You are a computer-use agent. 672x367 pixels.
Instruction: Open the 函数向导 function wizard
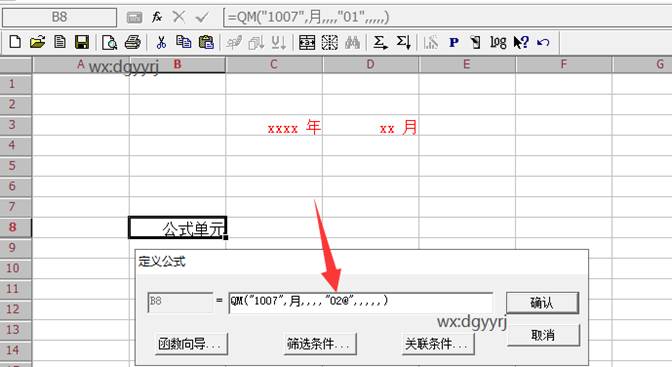click(191, 343)
